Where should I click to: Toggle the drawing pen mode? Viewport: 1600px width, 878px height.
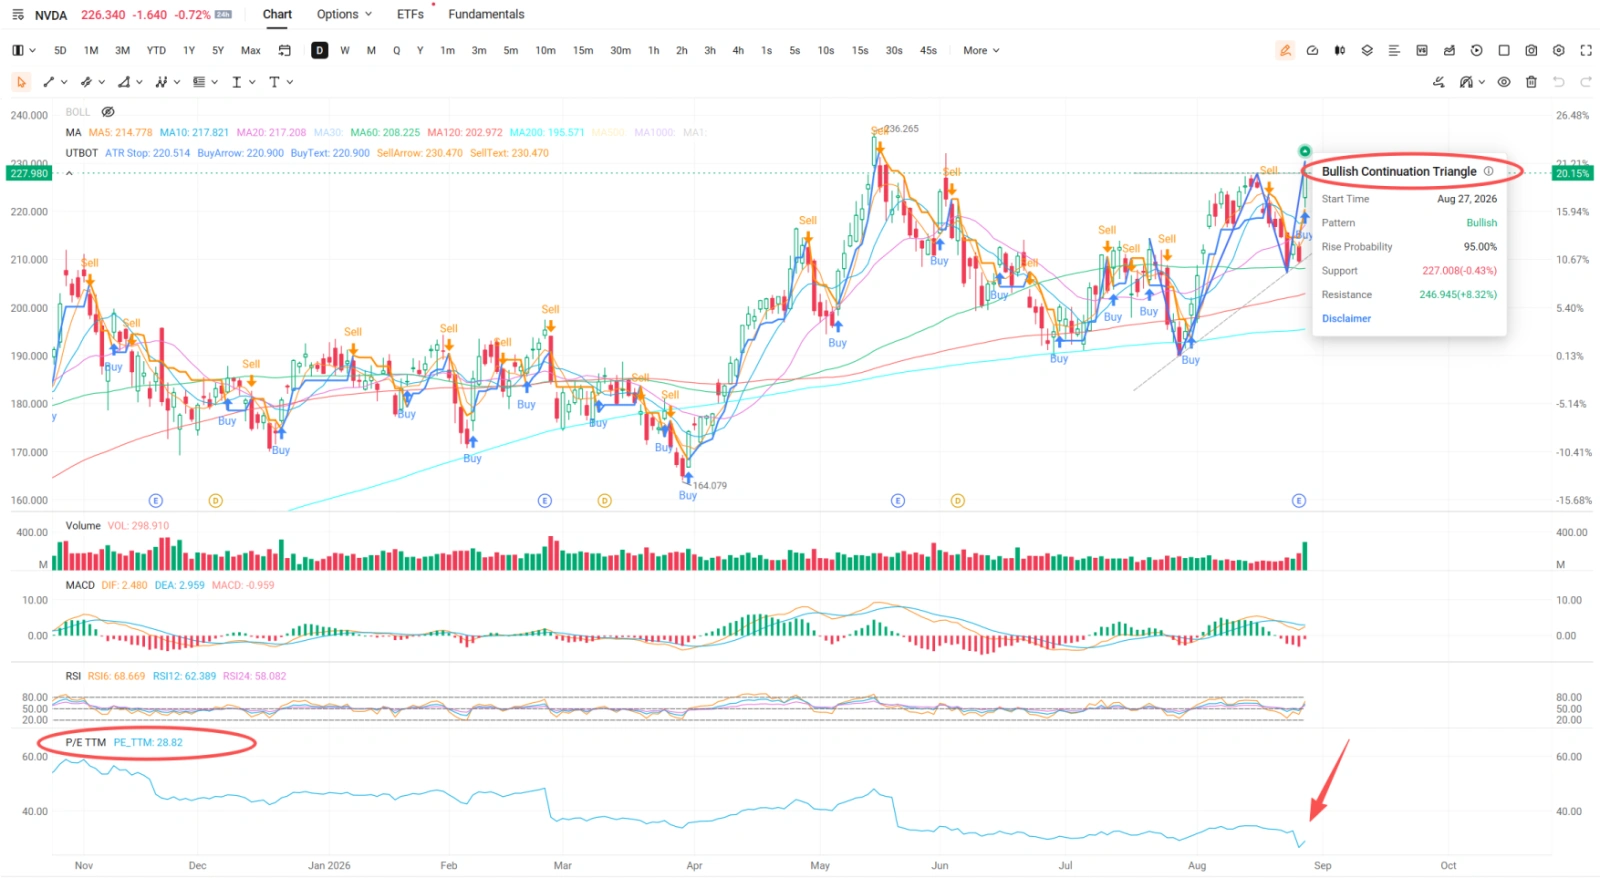pos(1285,50)
